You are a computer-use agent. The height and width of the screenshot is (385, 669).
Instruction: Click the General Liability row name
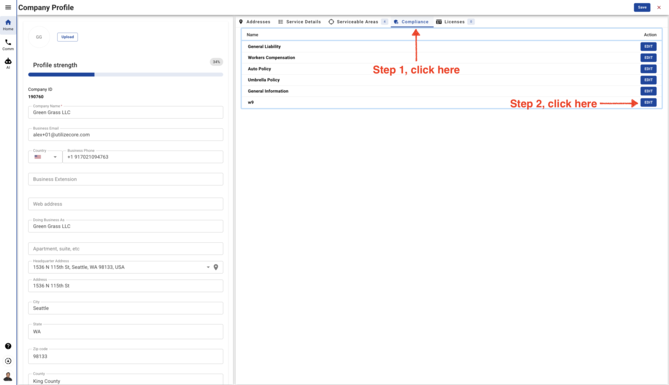(264, 47)
